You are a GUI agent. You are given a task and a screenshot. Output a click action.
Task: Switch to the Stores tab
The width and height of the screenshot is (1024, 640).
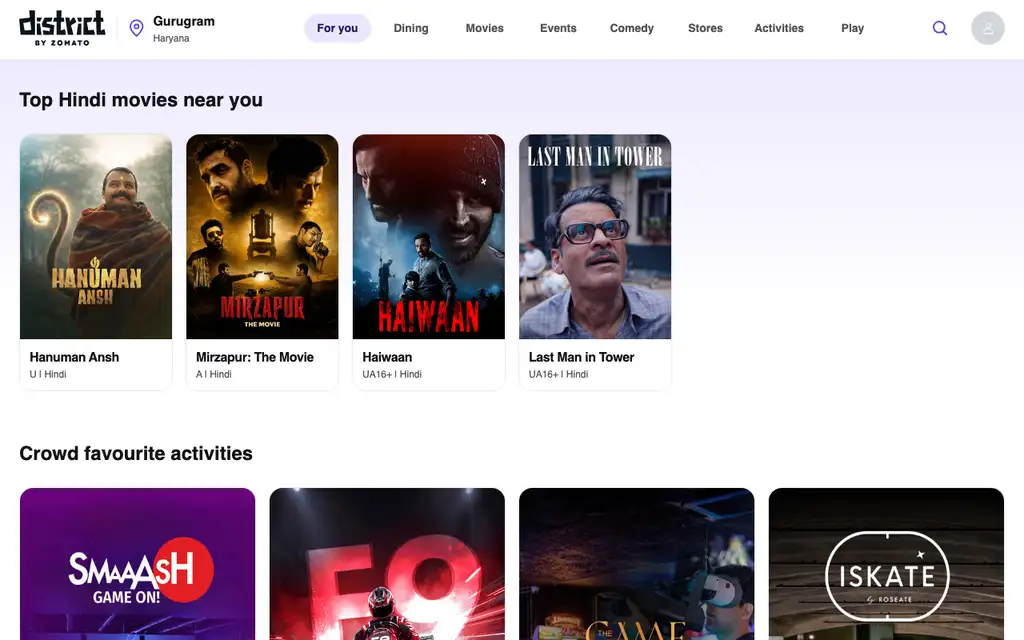coord(705,28)
